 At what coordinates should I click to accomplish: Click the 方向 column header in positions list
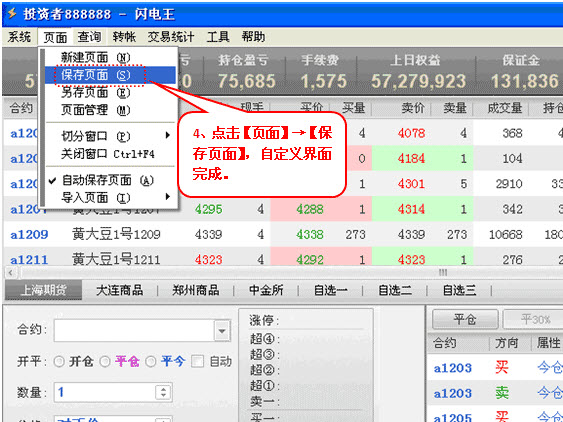[x=506, y=343]
